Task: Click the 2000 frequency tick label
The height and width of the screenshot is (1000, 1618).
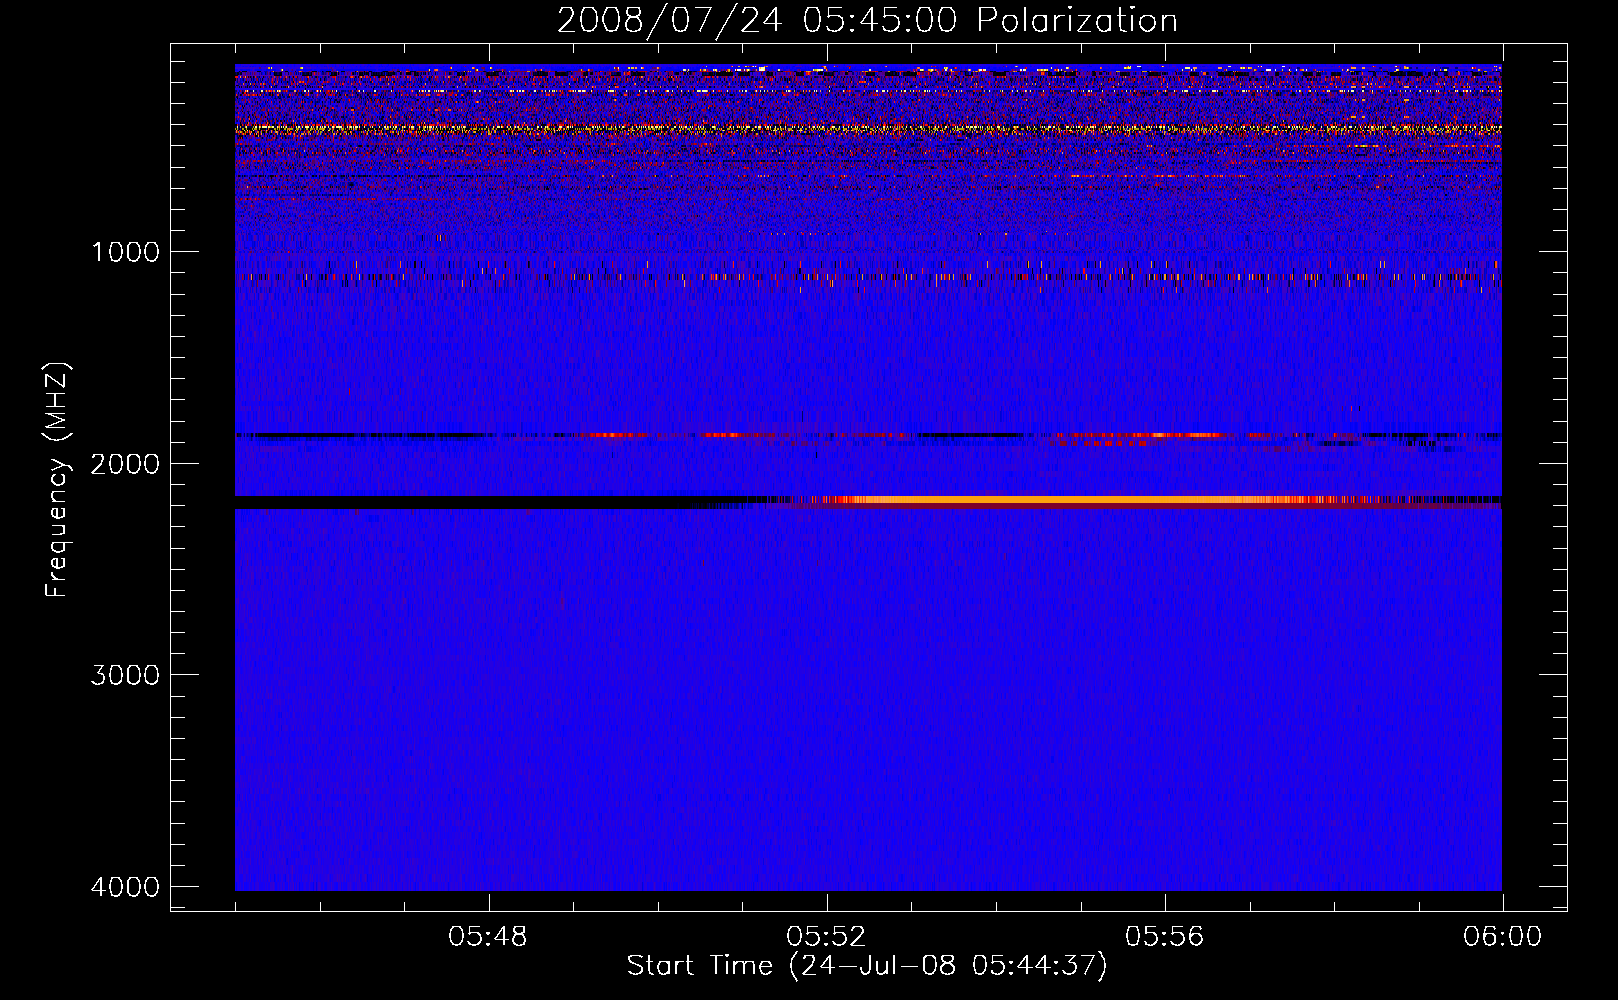Action: tap(125, 464)
